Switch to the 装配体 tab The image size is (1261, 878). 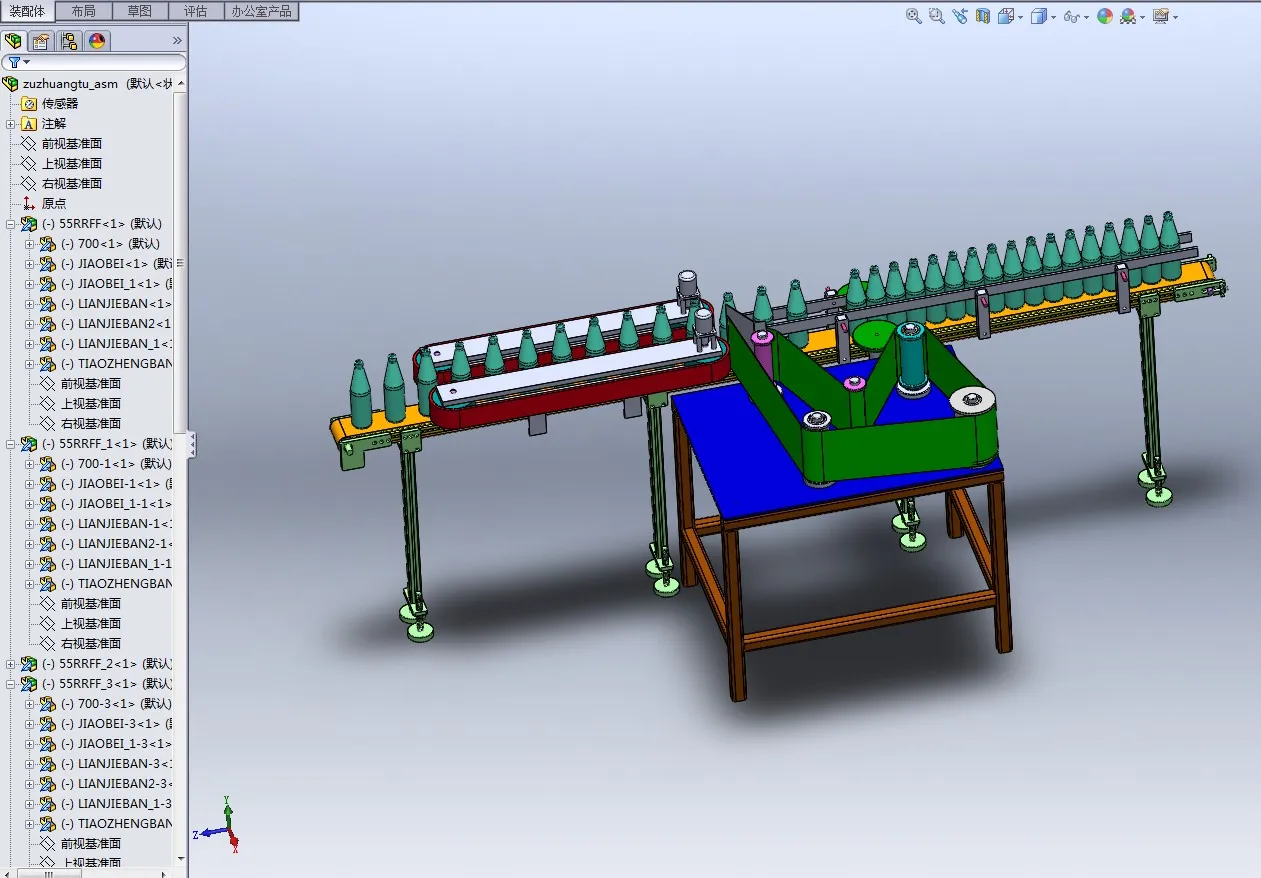[27, 11]
